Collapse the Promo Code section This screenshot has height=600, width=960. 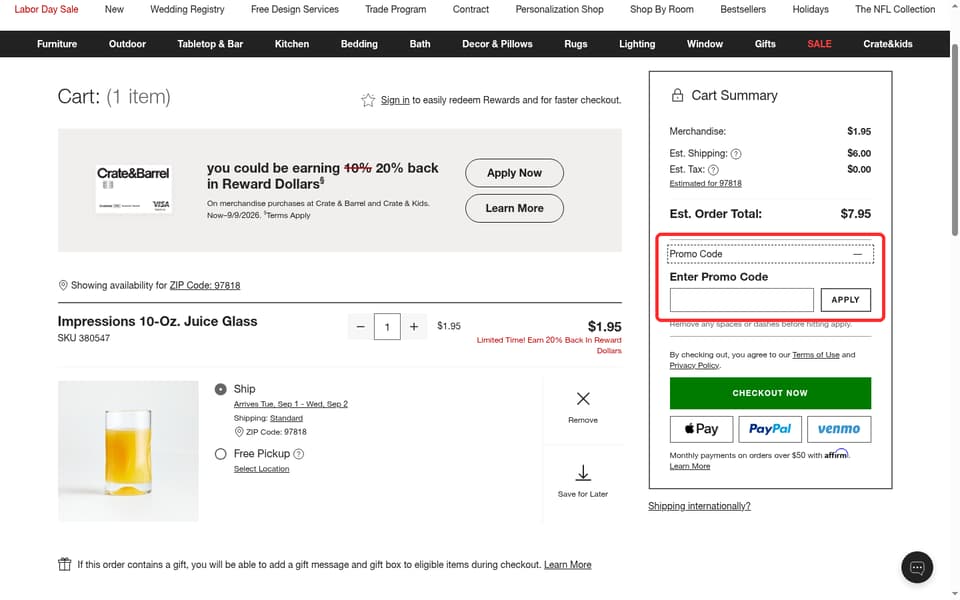(770, 253)
